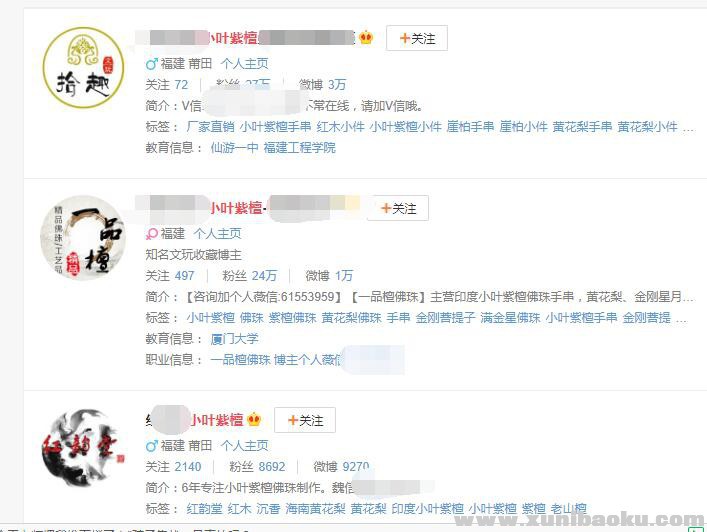Click the male gender icon of third user

[x=152, y=446]
